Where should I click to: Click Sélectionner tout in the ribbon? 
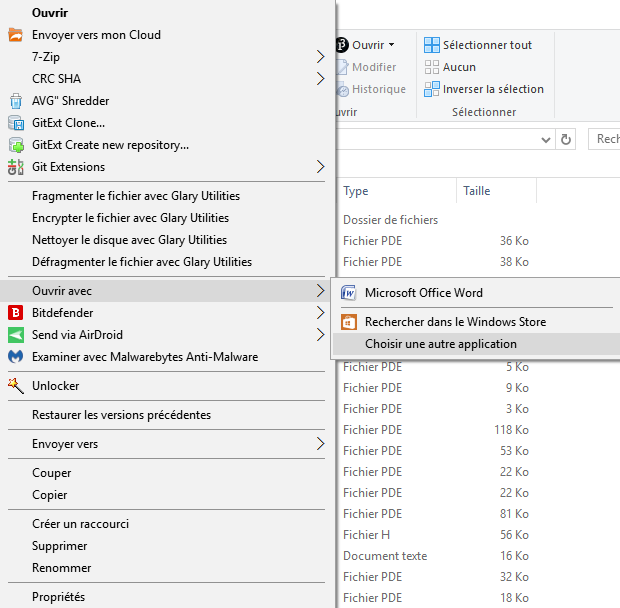click(478, 45)
